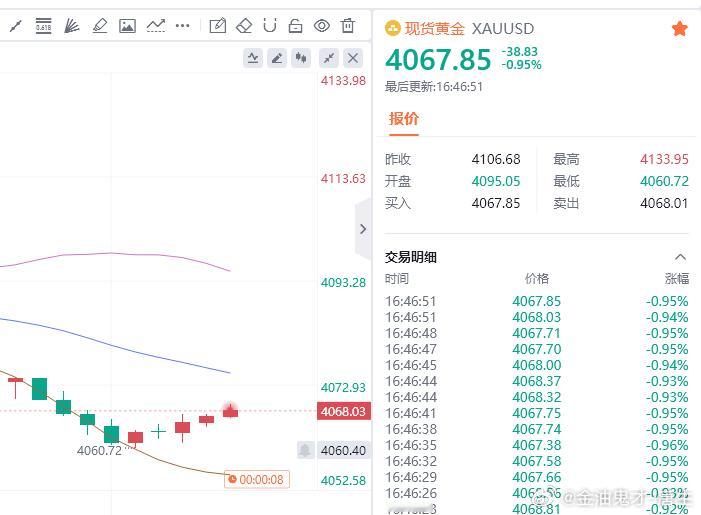Viewport: 701px width, 515px height.
Task: Toggle the magnet snap tool
Action: pyautogui.click(x=270, y=25)
